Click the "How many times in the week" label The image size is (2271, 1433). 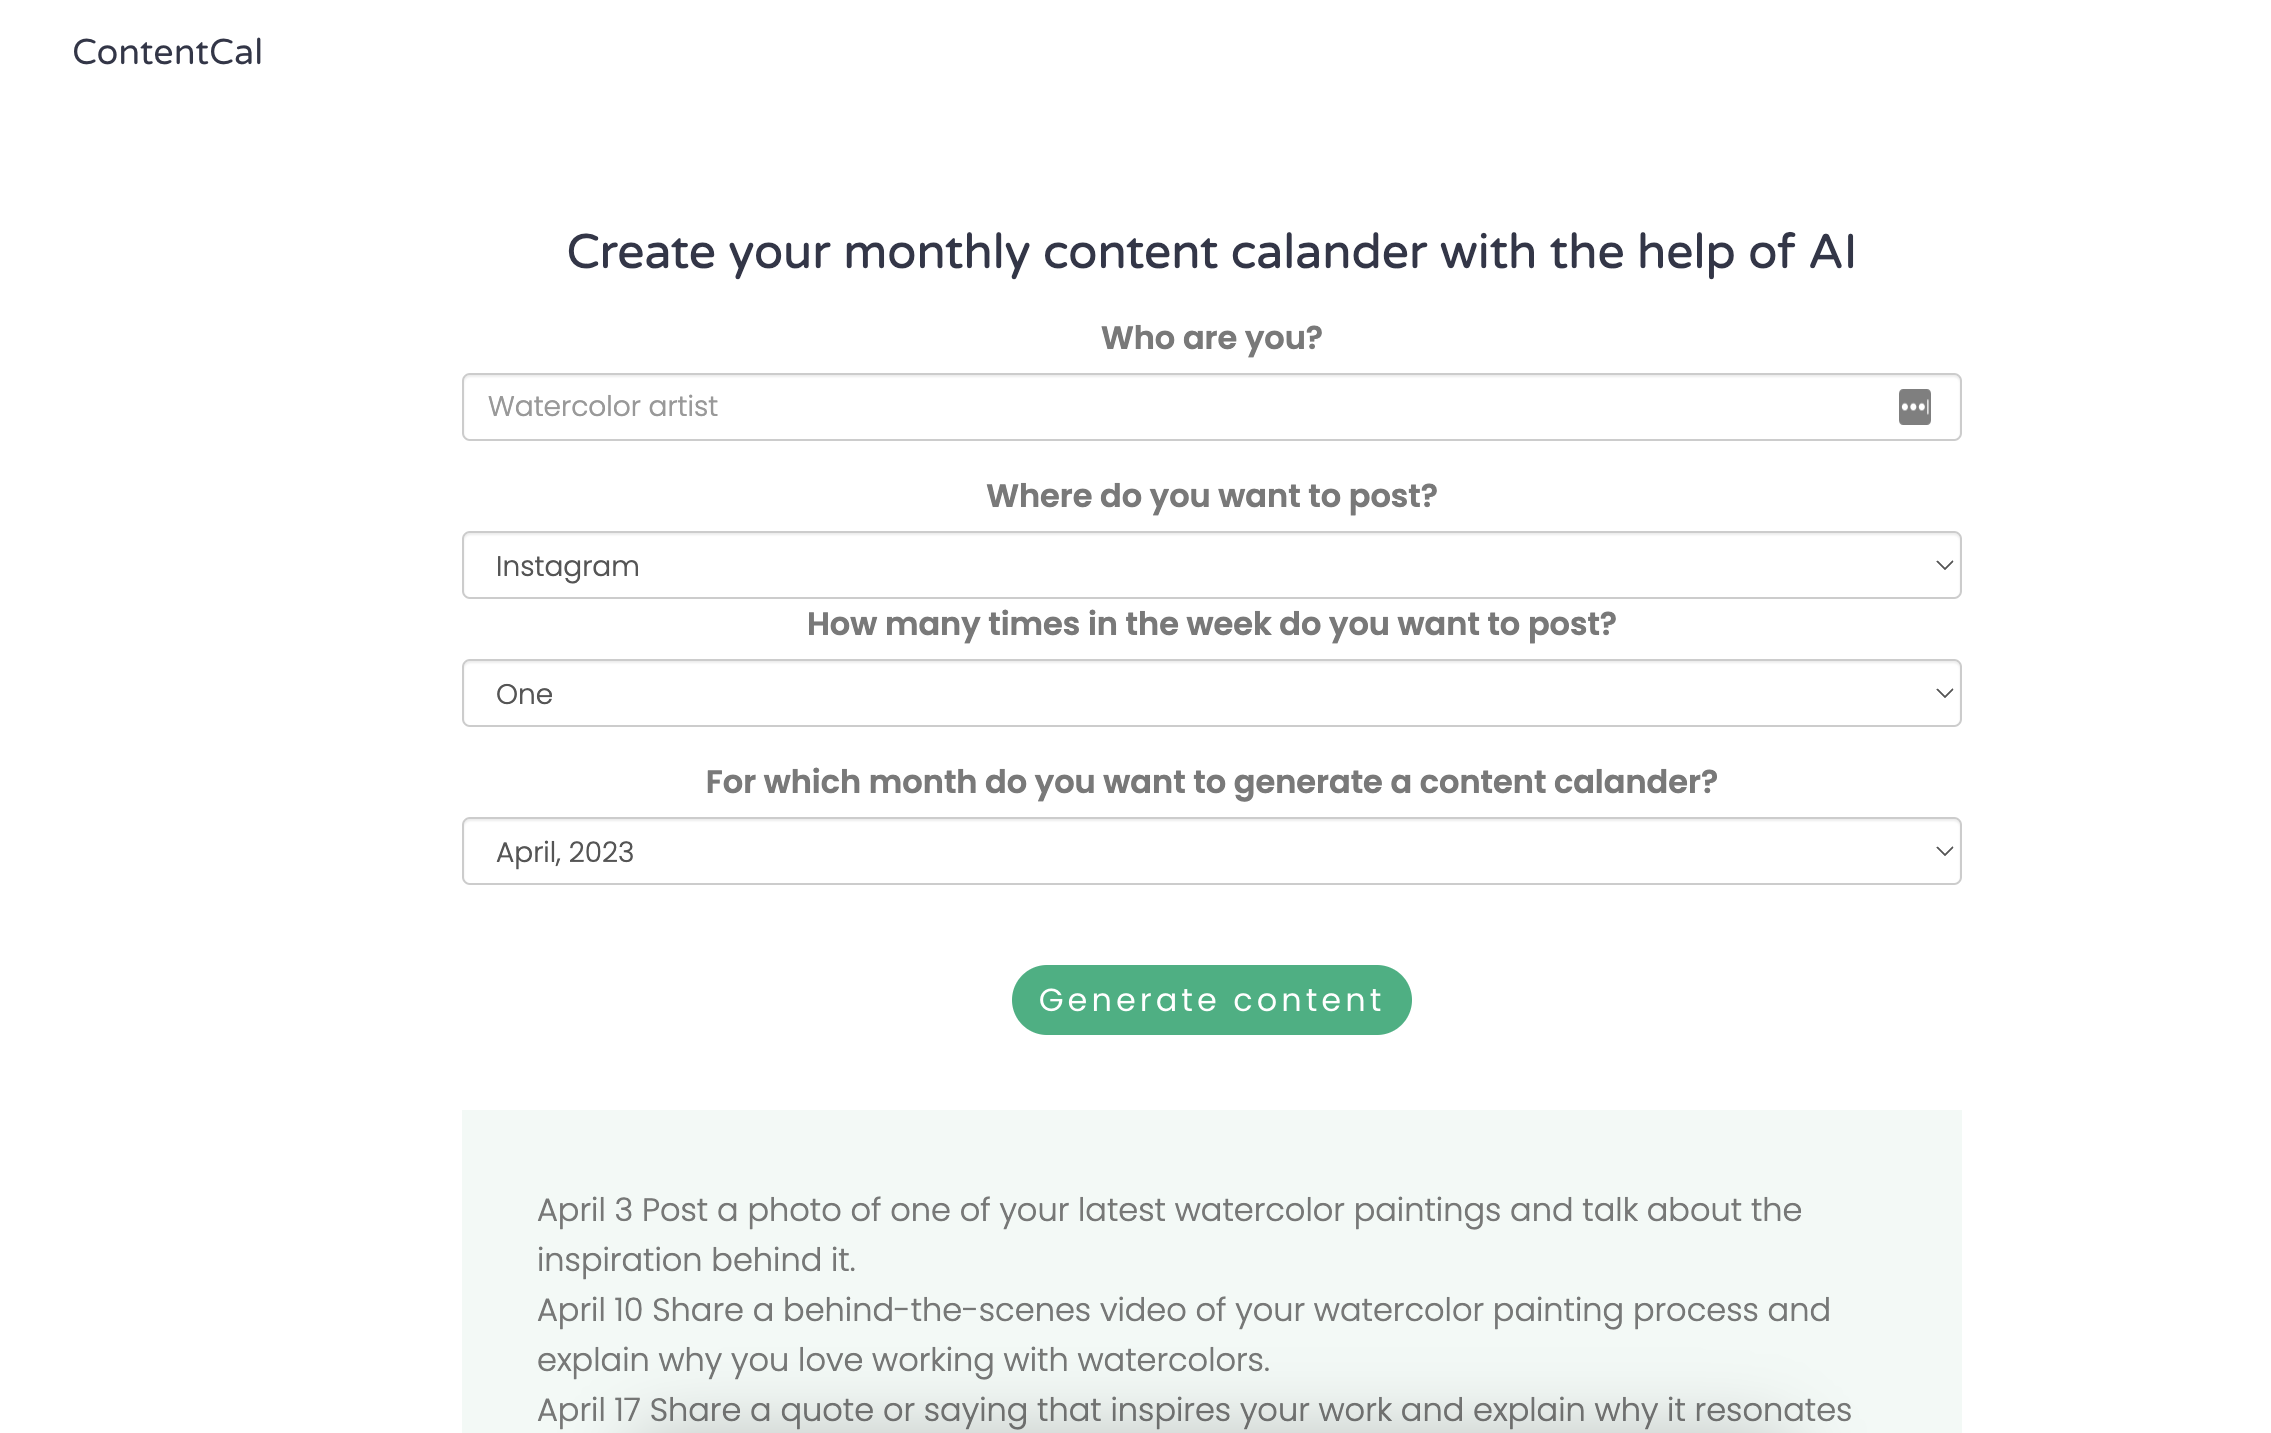pos(1211,623)
